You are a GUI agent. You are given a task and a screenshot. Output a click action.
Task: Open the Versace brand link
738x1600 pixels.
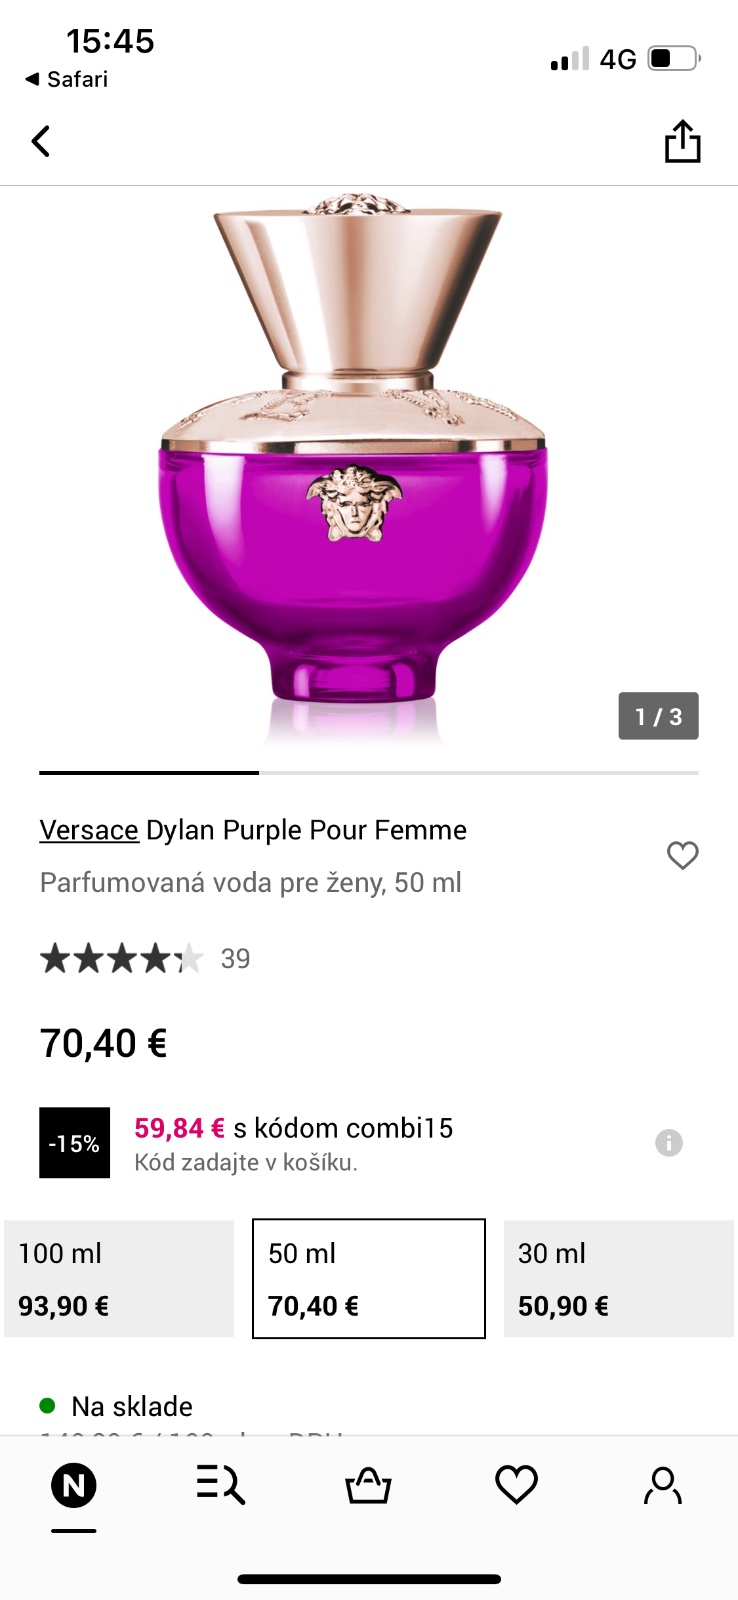tap(89, 830)
